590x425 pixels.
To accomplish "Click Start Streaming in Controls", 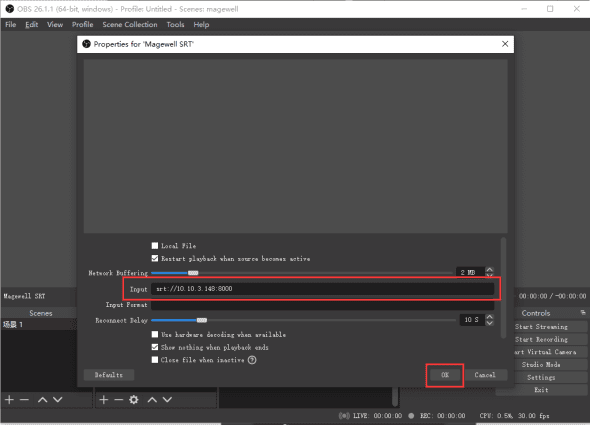I will [541, 327].
